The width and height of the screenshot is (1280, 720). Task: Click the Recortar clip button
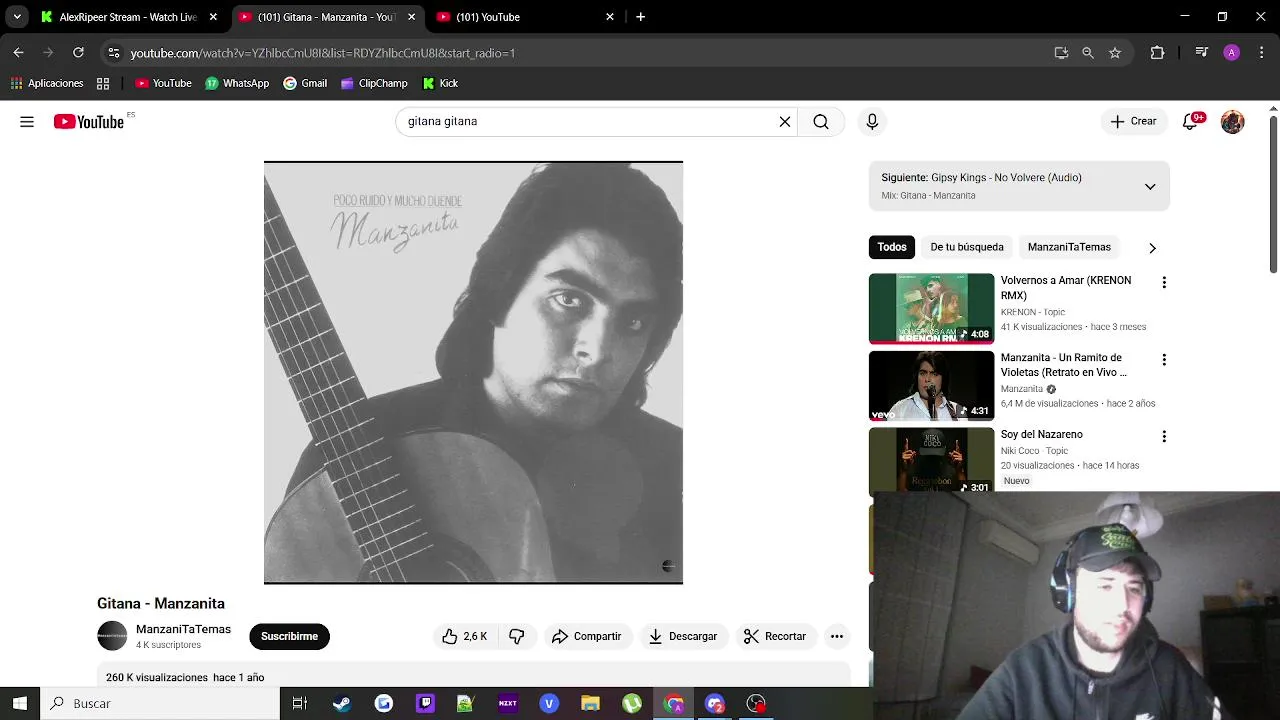[775, 636]
